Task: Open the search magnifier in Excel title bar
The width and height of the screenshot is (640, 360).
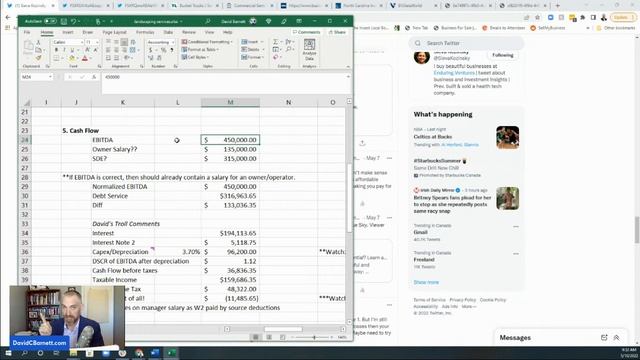Action: [x=208, y=21]
